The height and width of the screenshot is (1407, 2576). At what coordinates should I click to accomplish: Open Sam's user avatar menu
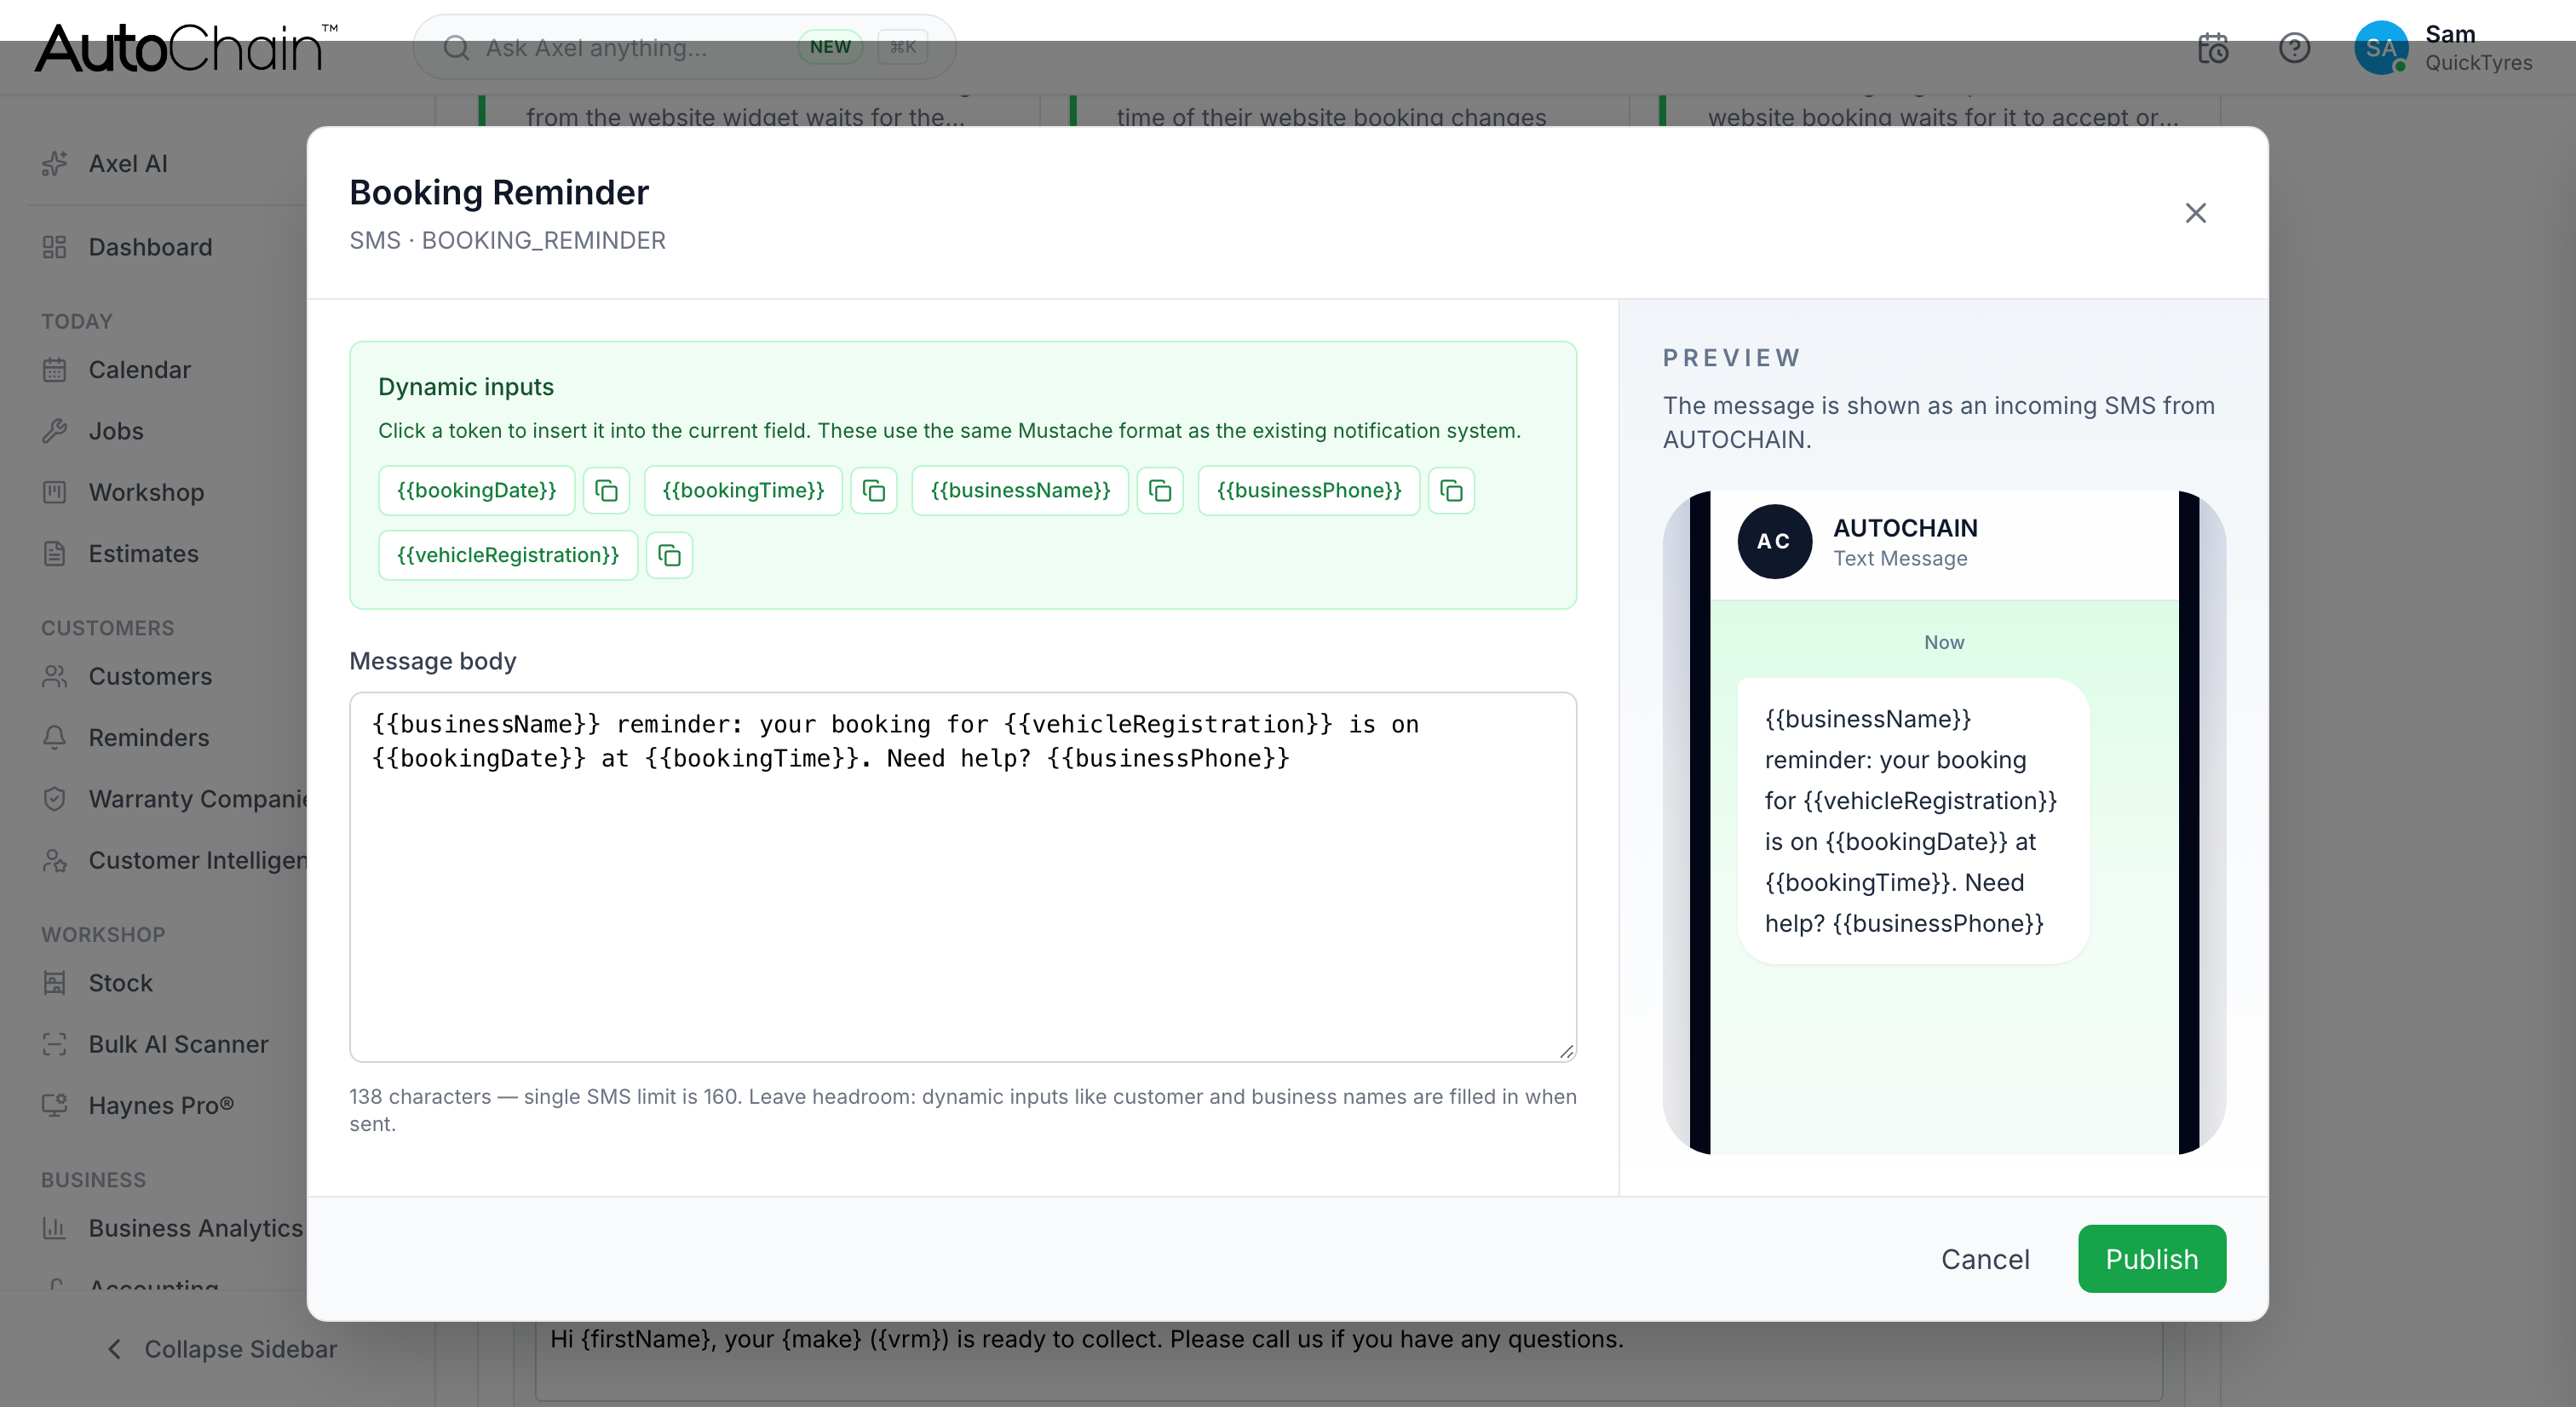click(2379, 48)
